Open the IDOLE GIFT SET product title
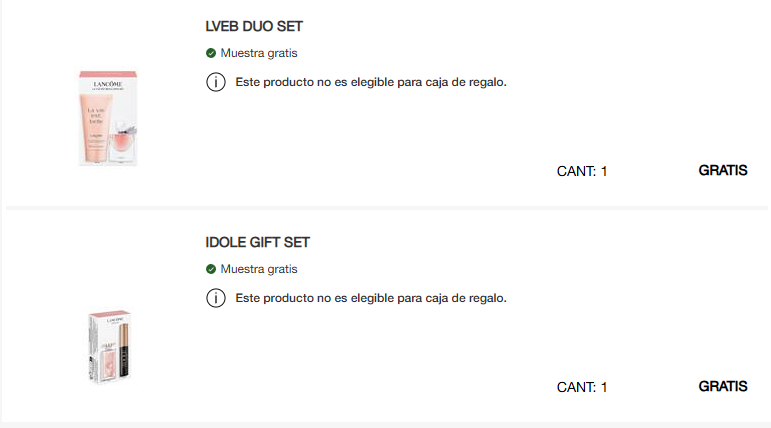 point(257,242)
